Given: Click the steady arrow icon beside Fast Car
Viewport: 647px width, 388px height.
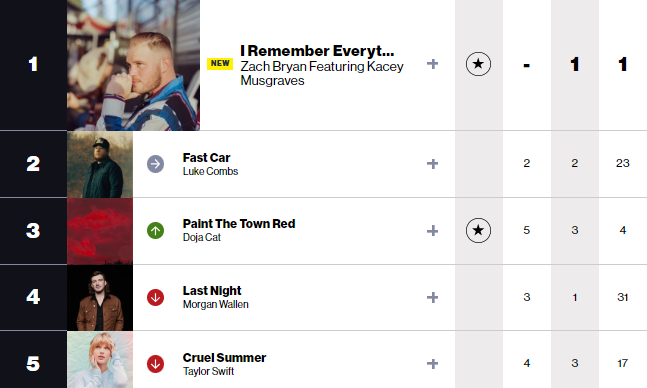Looking at the screenshot, I should tap(156, 164).
